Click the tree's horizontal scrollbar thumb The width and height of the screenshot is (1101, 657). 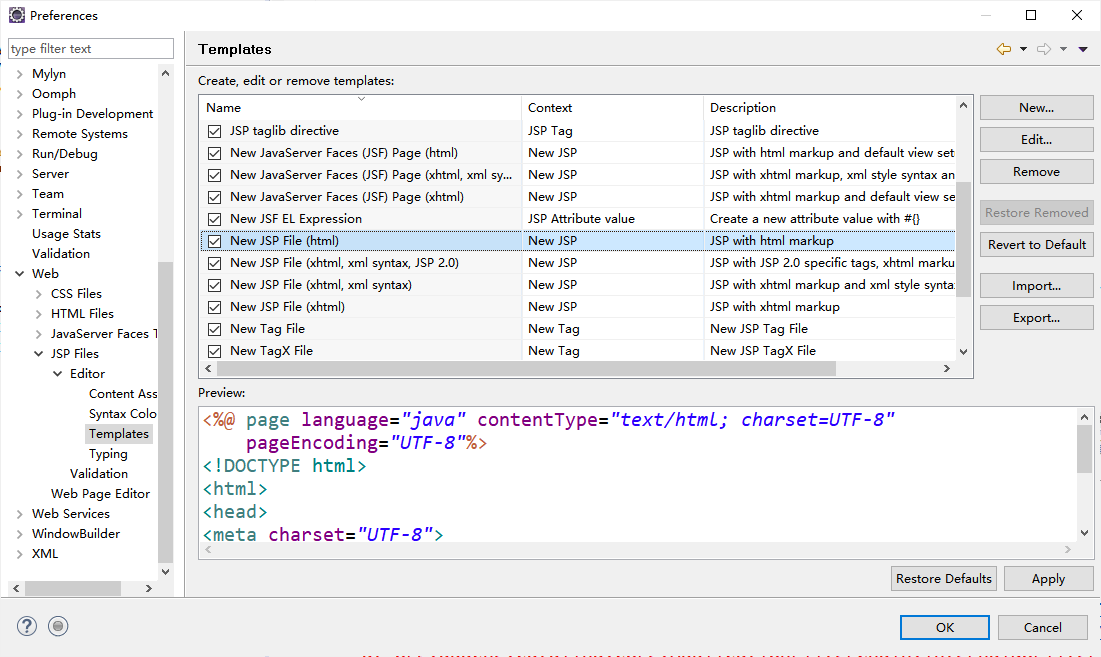pos(73,588)
